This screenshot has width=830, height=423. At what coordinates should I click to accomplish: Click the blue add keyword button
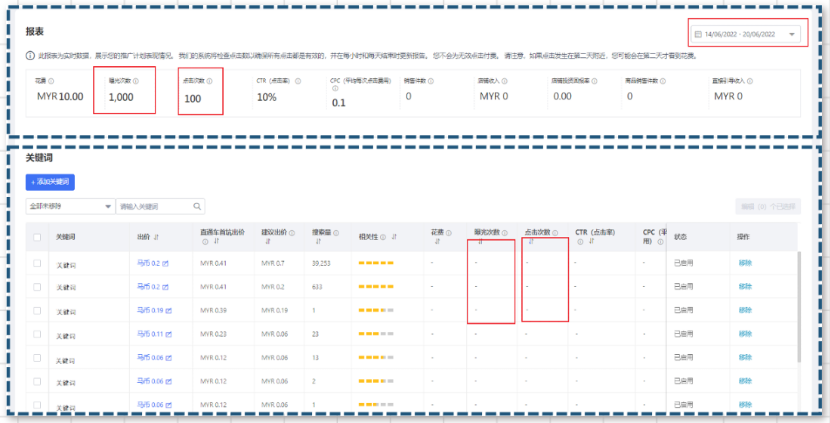pos(50,182)
